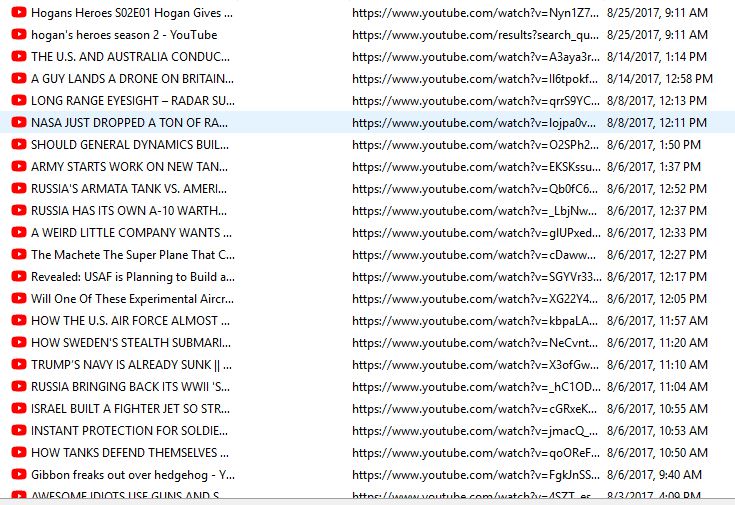The height and width of the screenshot is (505, 735).
Task: Select entry 'RUSSIA BRINGING BACK ITS WWII'
Action: (130, 387)
